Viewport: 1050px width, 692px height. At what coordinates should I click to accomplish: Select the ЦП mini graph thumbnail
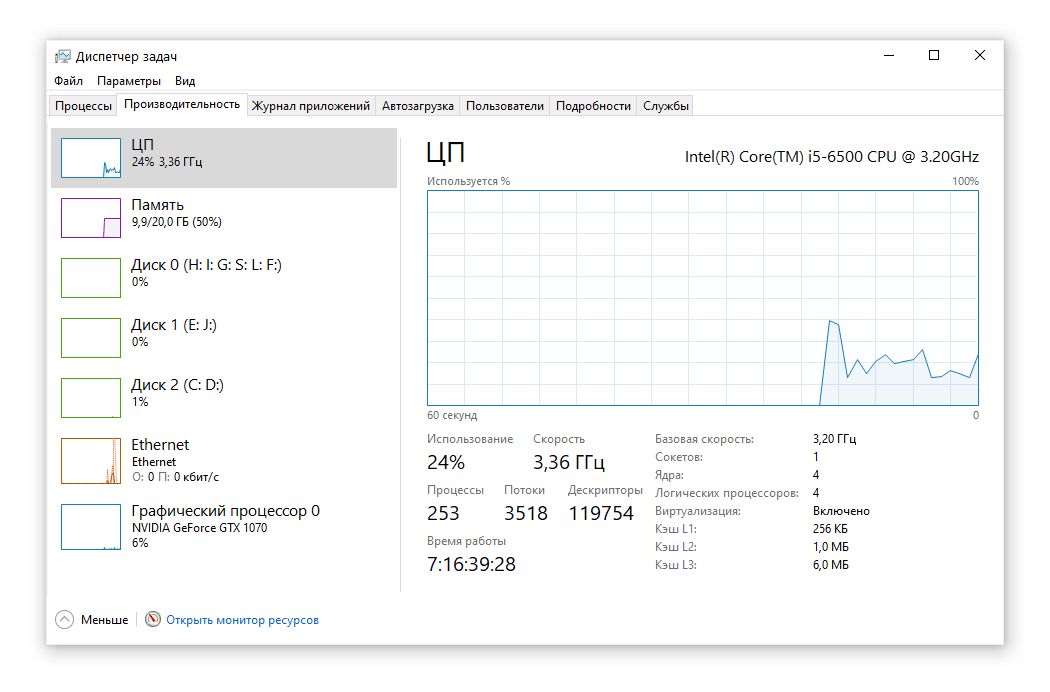(x=91, y=158)
